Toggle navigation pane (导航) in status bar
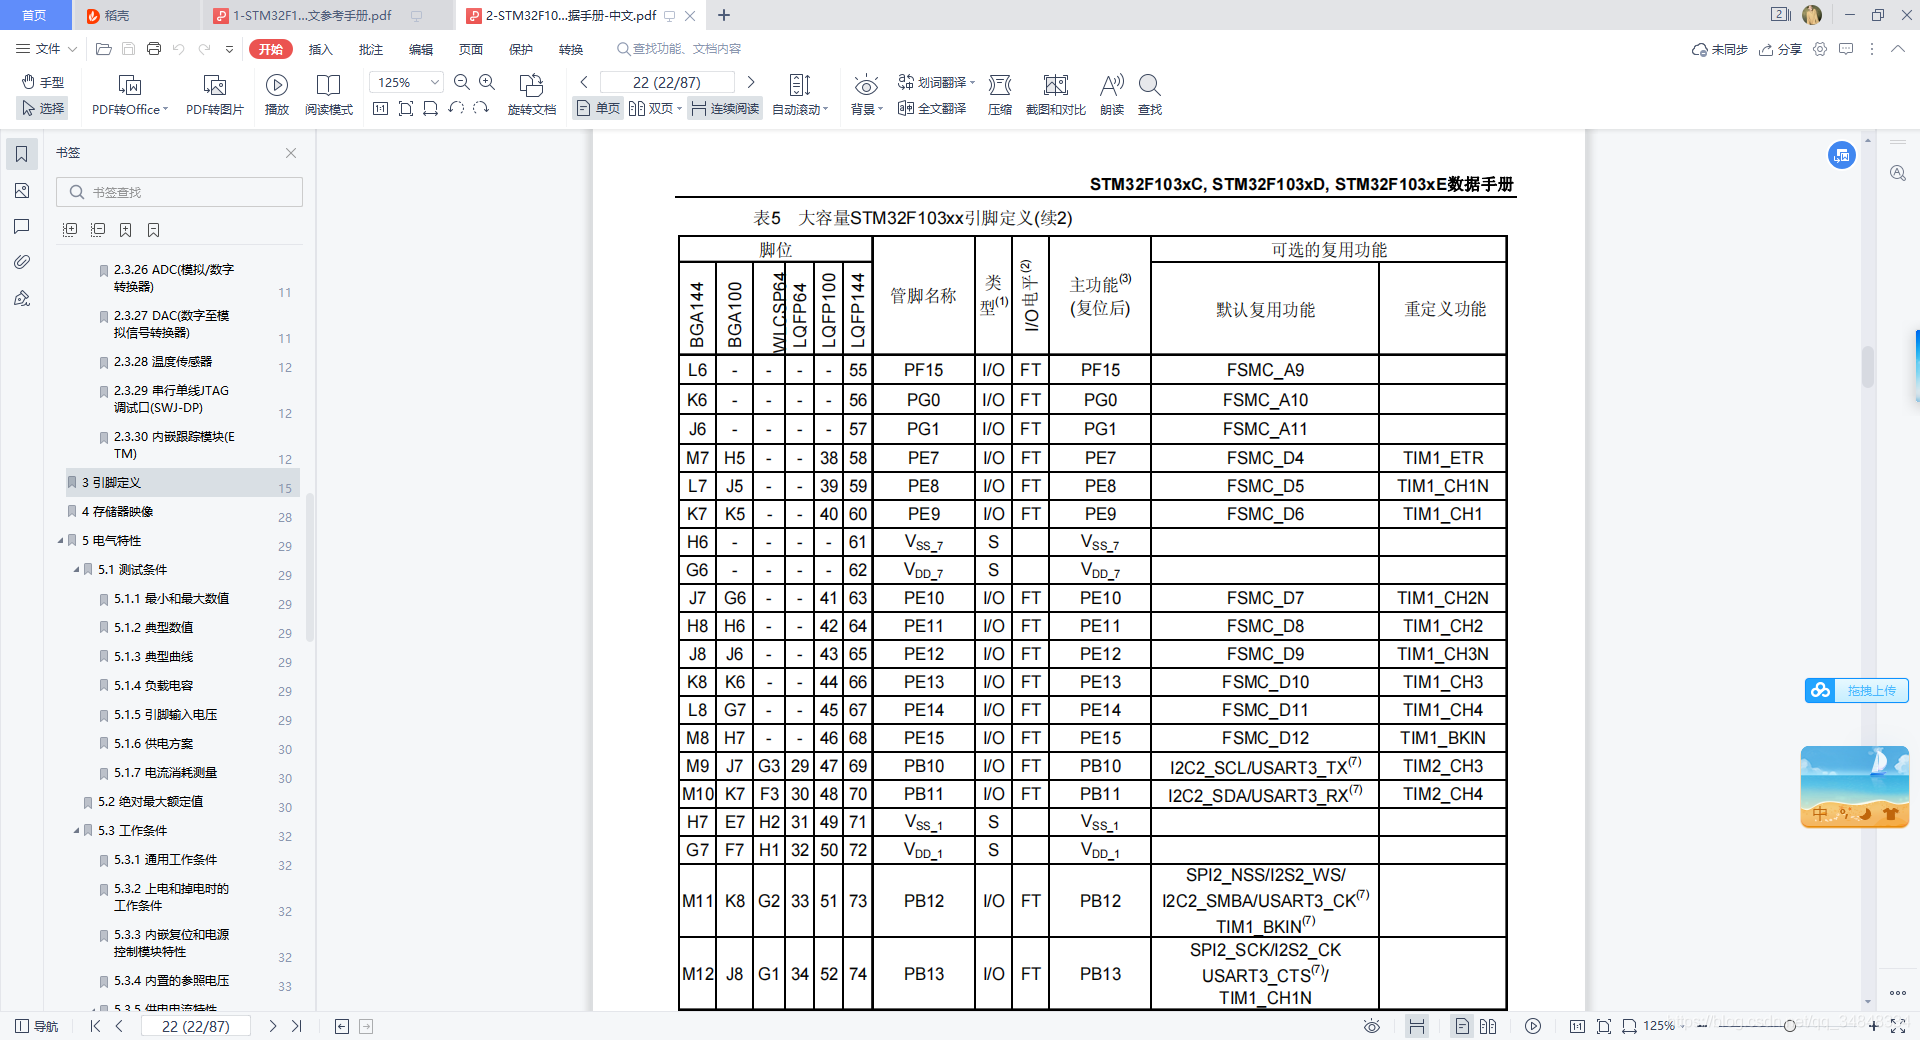The image size is (1920, 1040). (x=37, y=1026)
